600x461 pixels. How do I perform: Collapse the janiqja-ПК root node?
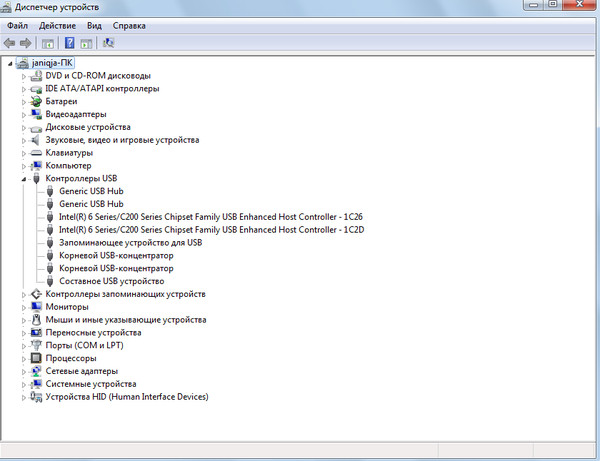10,64
